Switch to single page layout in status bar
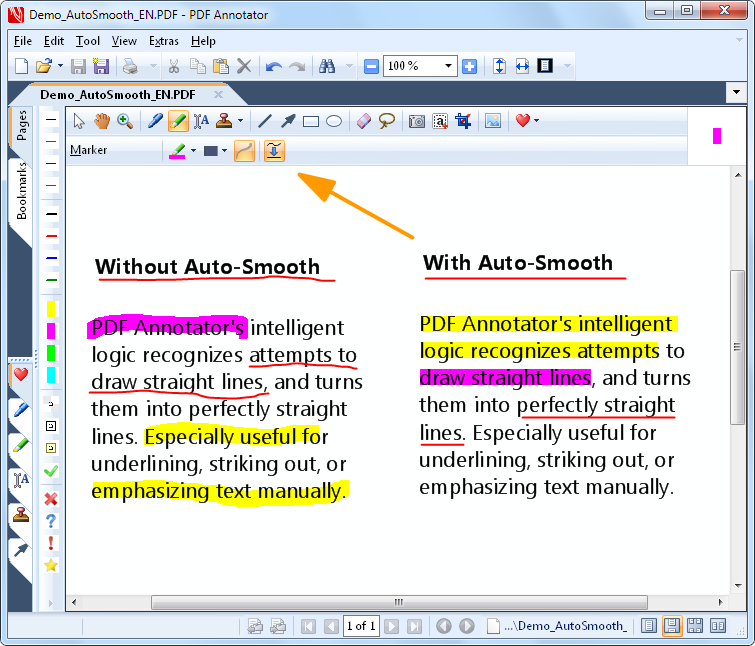This screenshot has width=755, height=646. click(x=649, y=626)
